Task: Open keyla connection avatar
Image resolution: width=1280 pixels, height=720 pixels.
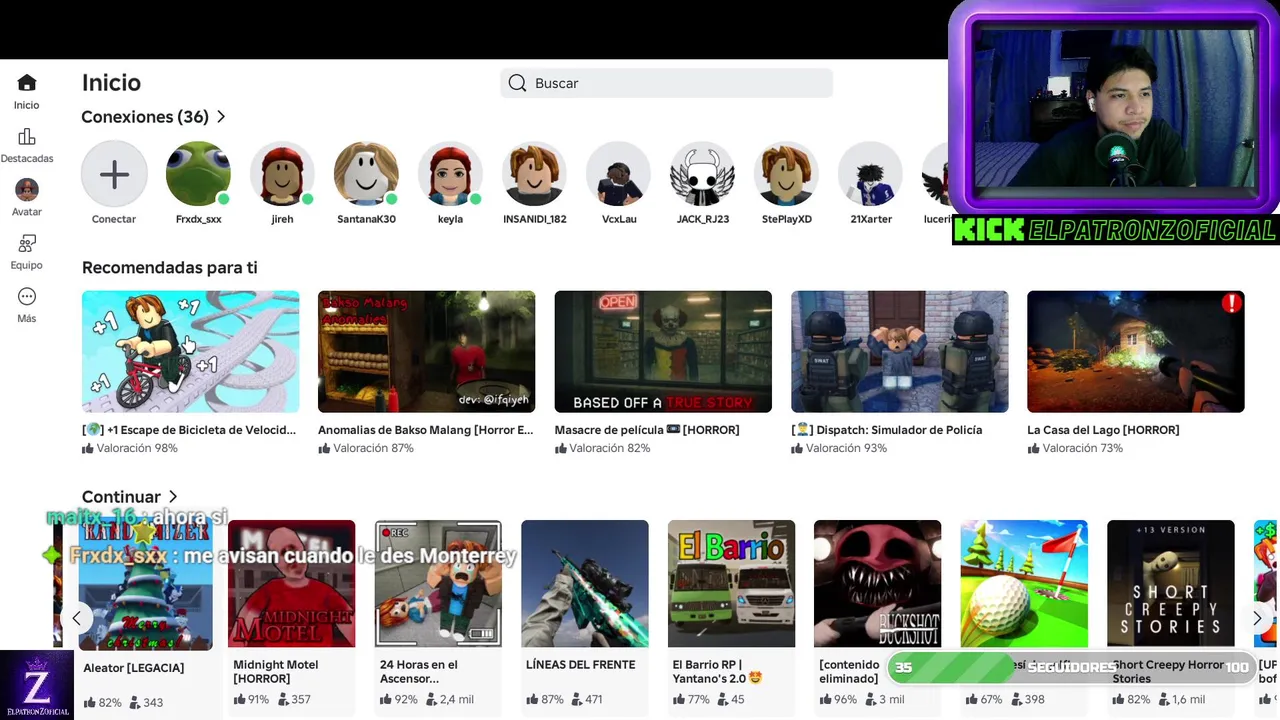Action: [450, 174]
